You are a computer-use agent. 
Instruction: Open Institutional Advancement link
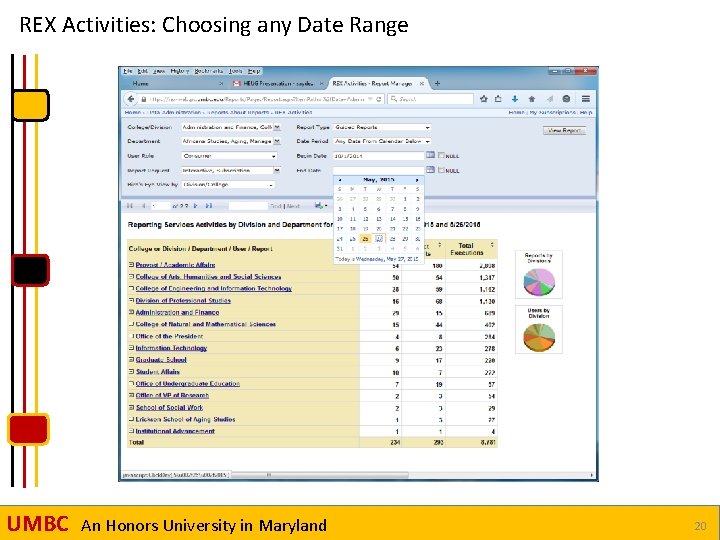(175, 431)
